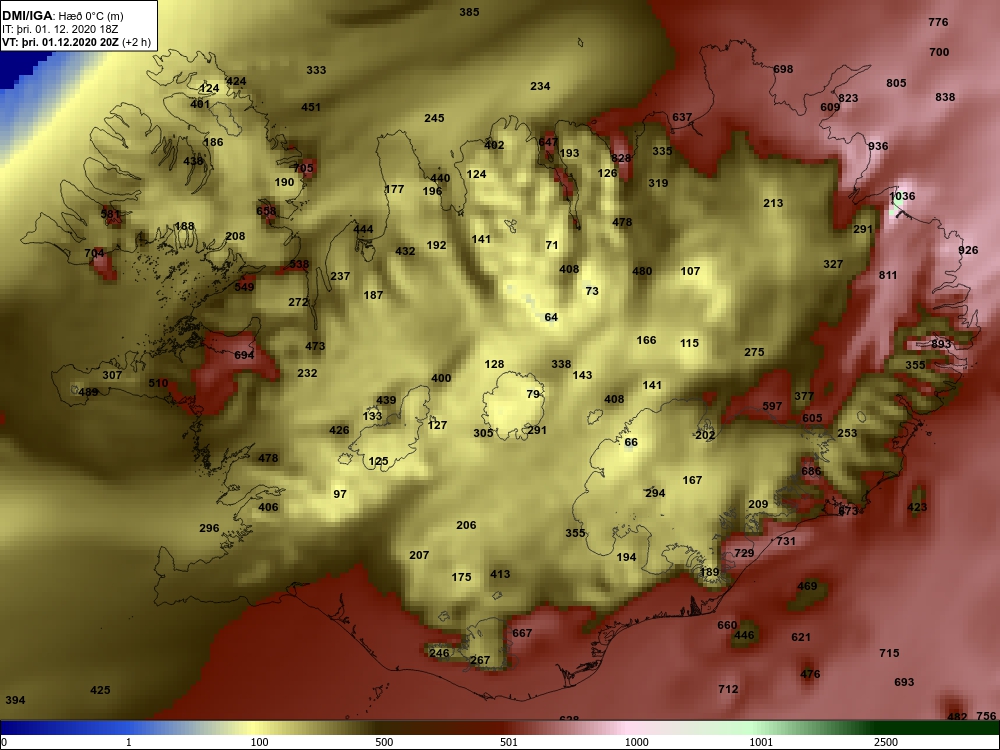Click the map value 605

(812, 418)
